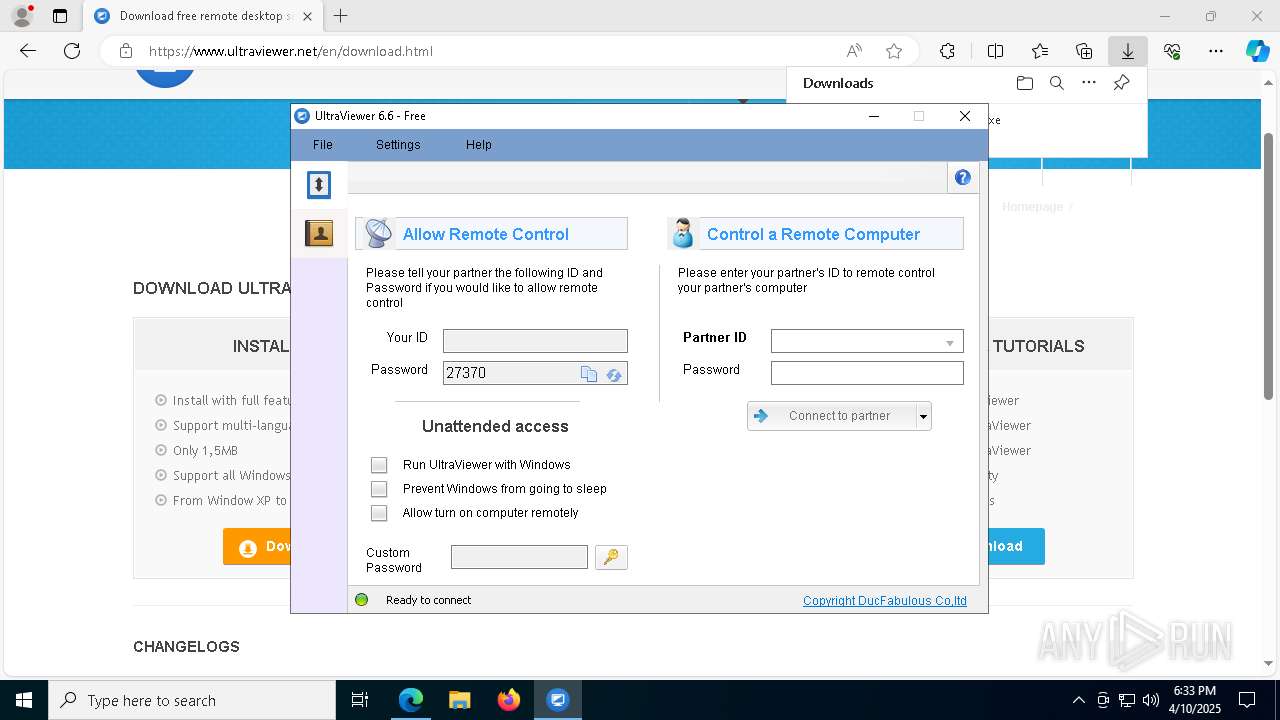1280x720 pixels.
Task: Click Connect to partner button
Action: point(832,416)
